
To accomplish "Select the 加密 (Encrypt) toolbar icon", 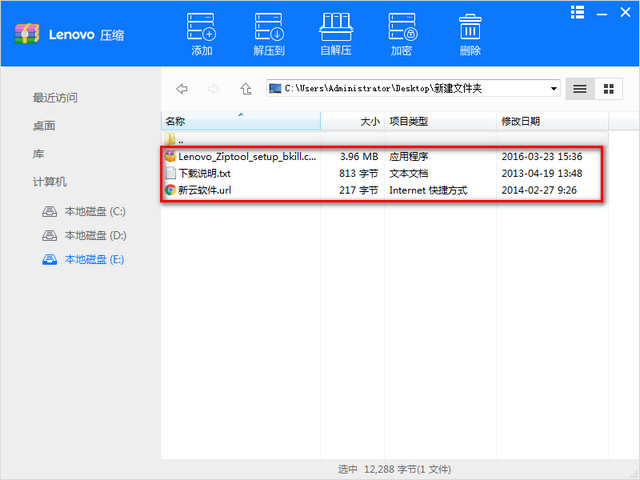I will click(x=402, y=34).
